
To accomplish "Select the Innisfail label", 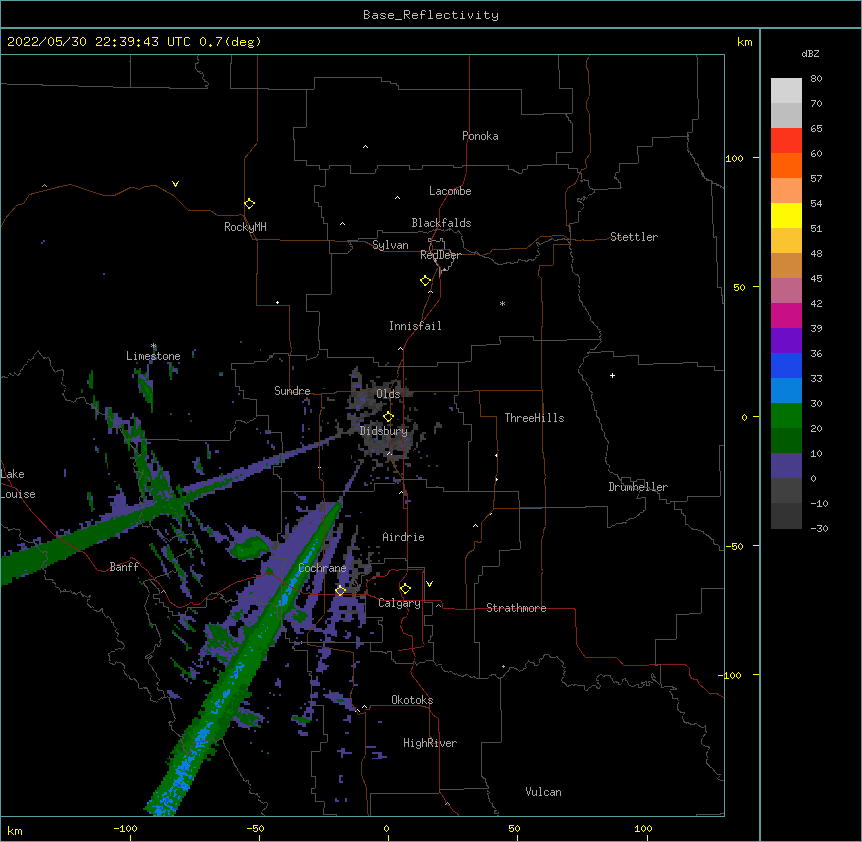I will tap(415, 326).
